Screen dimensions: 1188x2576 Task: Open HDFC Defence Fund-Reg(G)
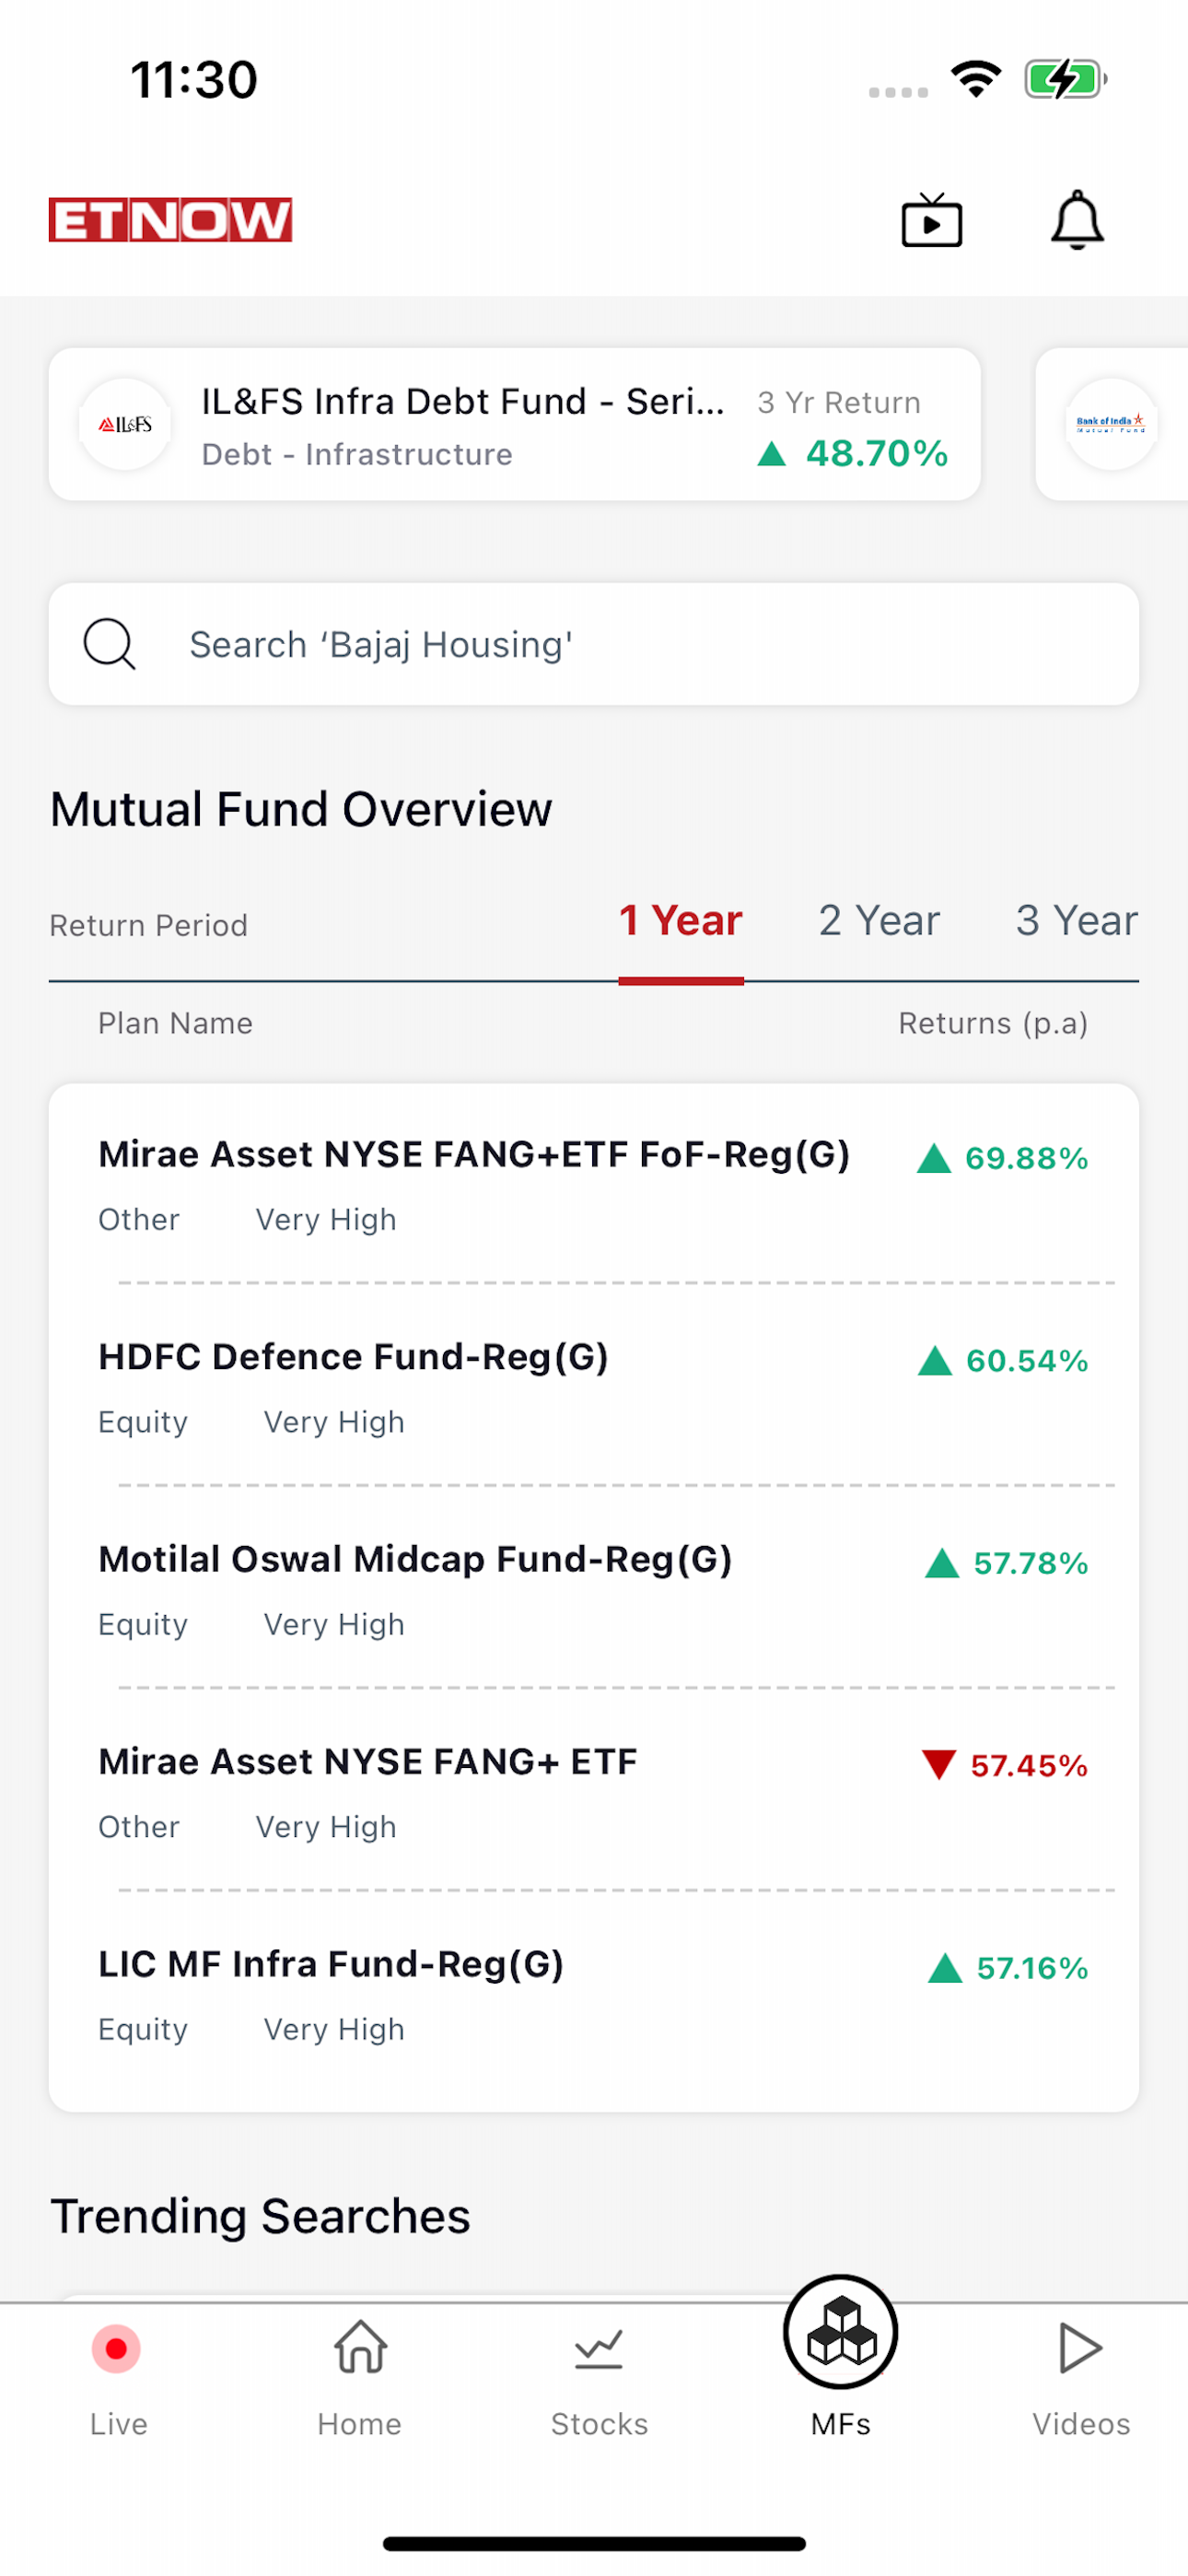pos(353,1357)
